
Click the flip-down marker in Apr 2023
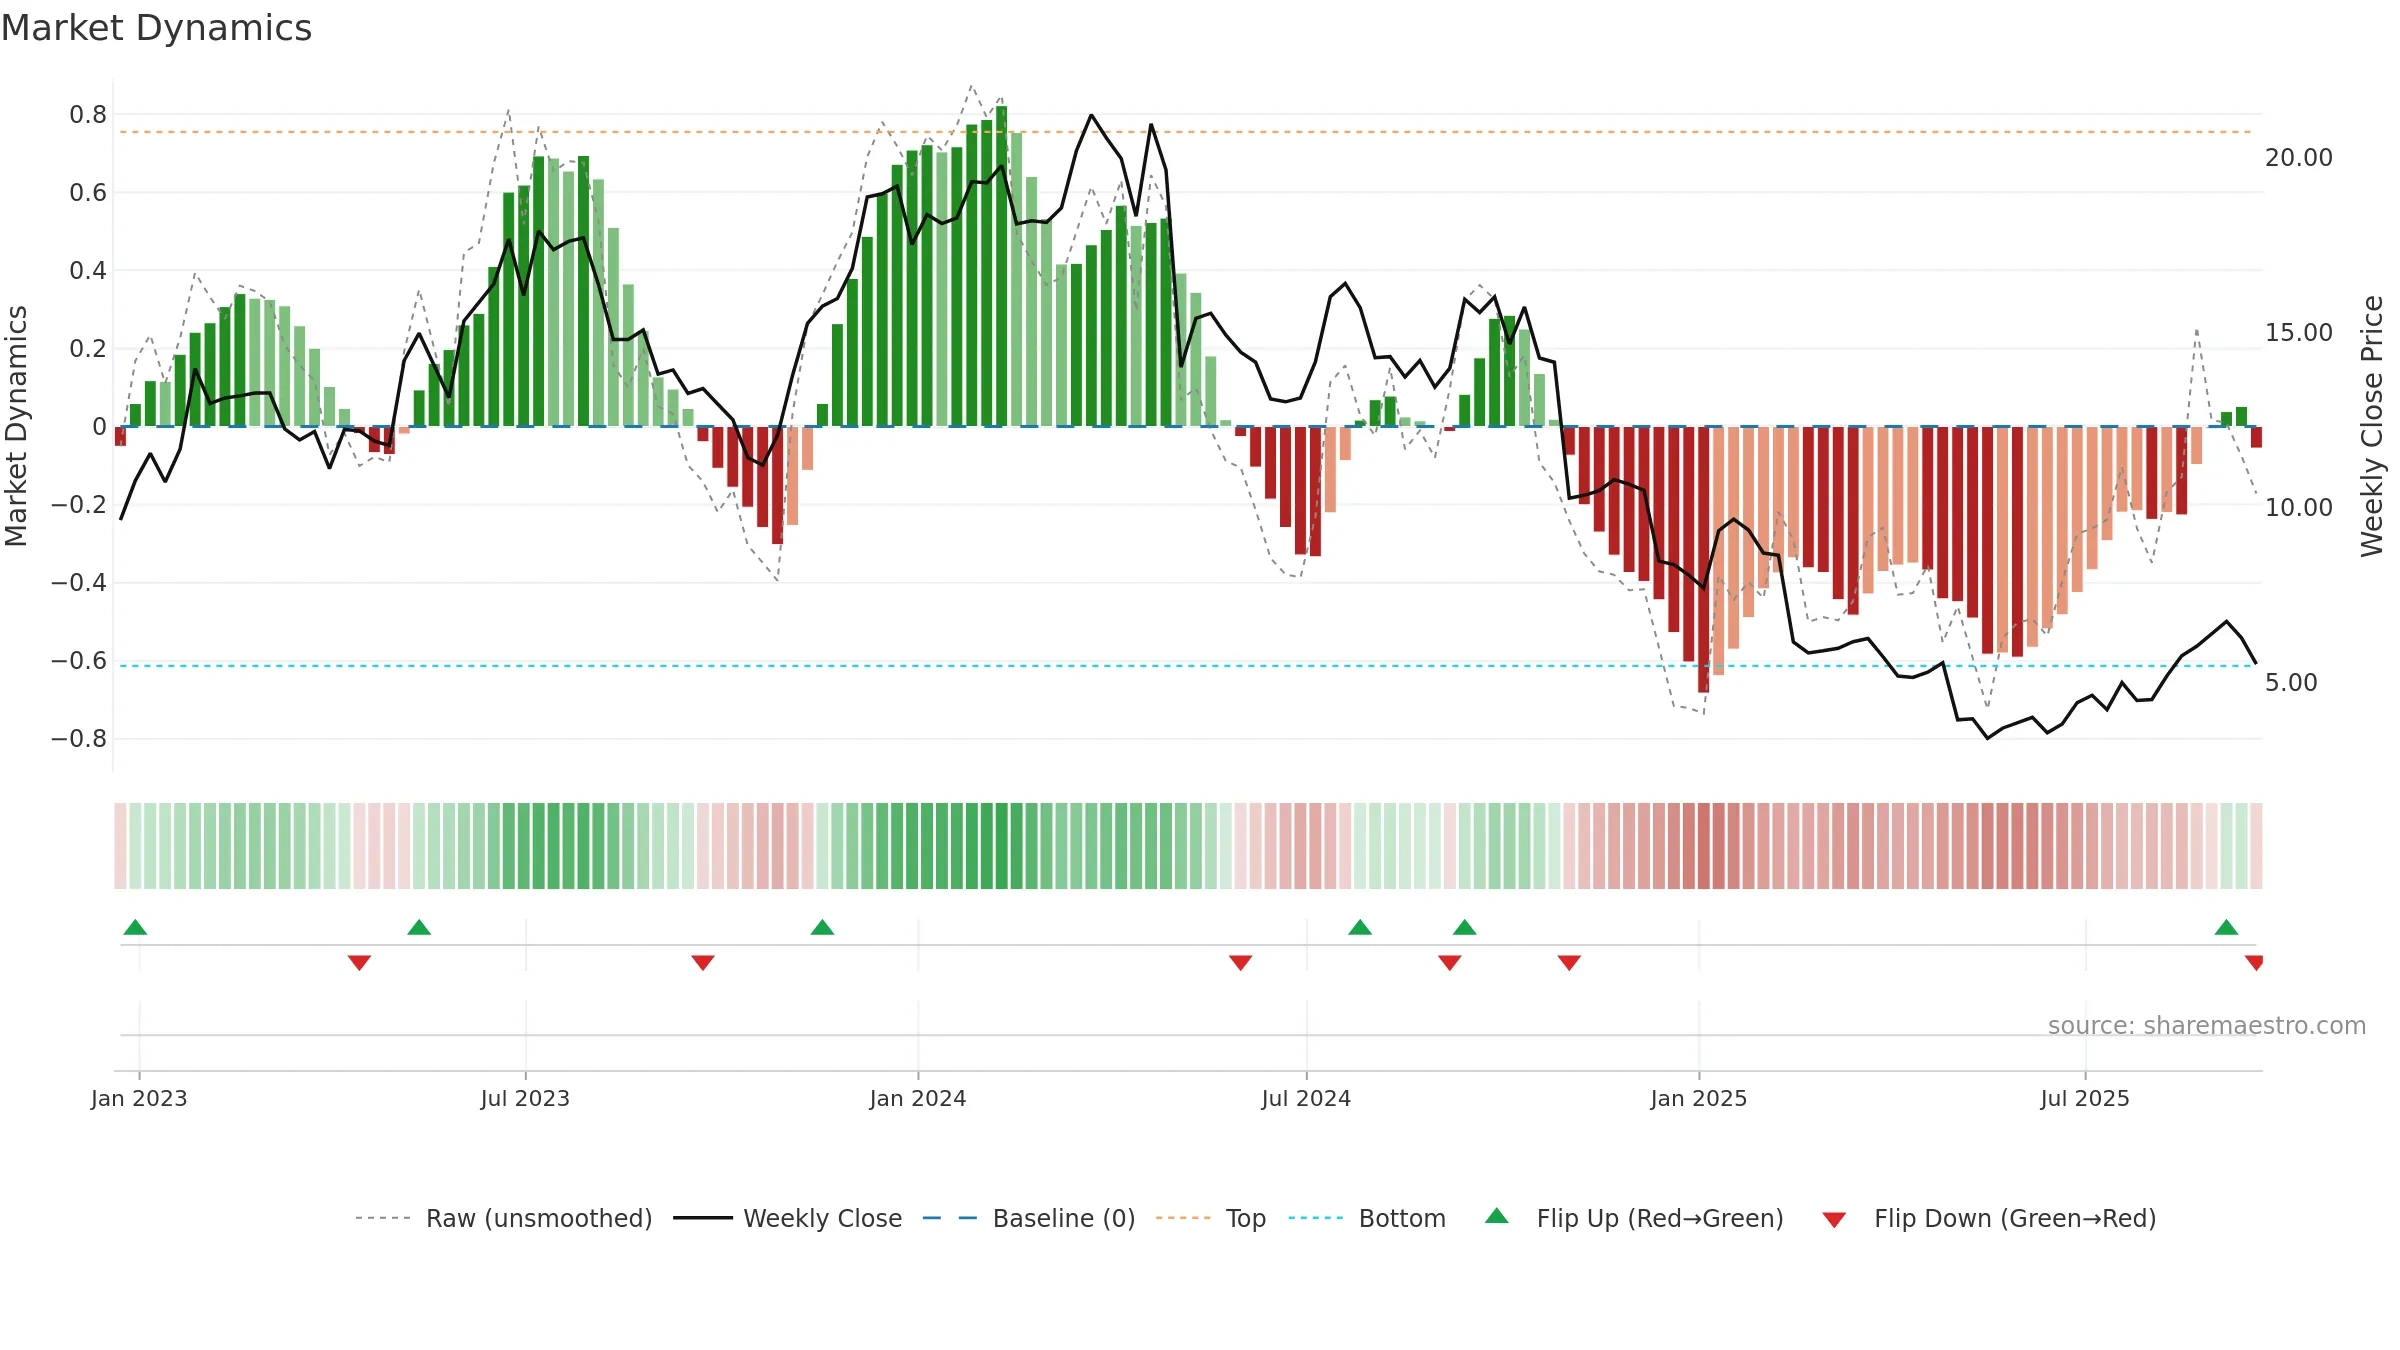[359, 963]
